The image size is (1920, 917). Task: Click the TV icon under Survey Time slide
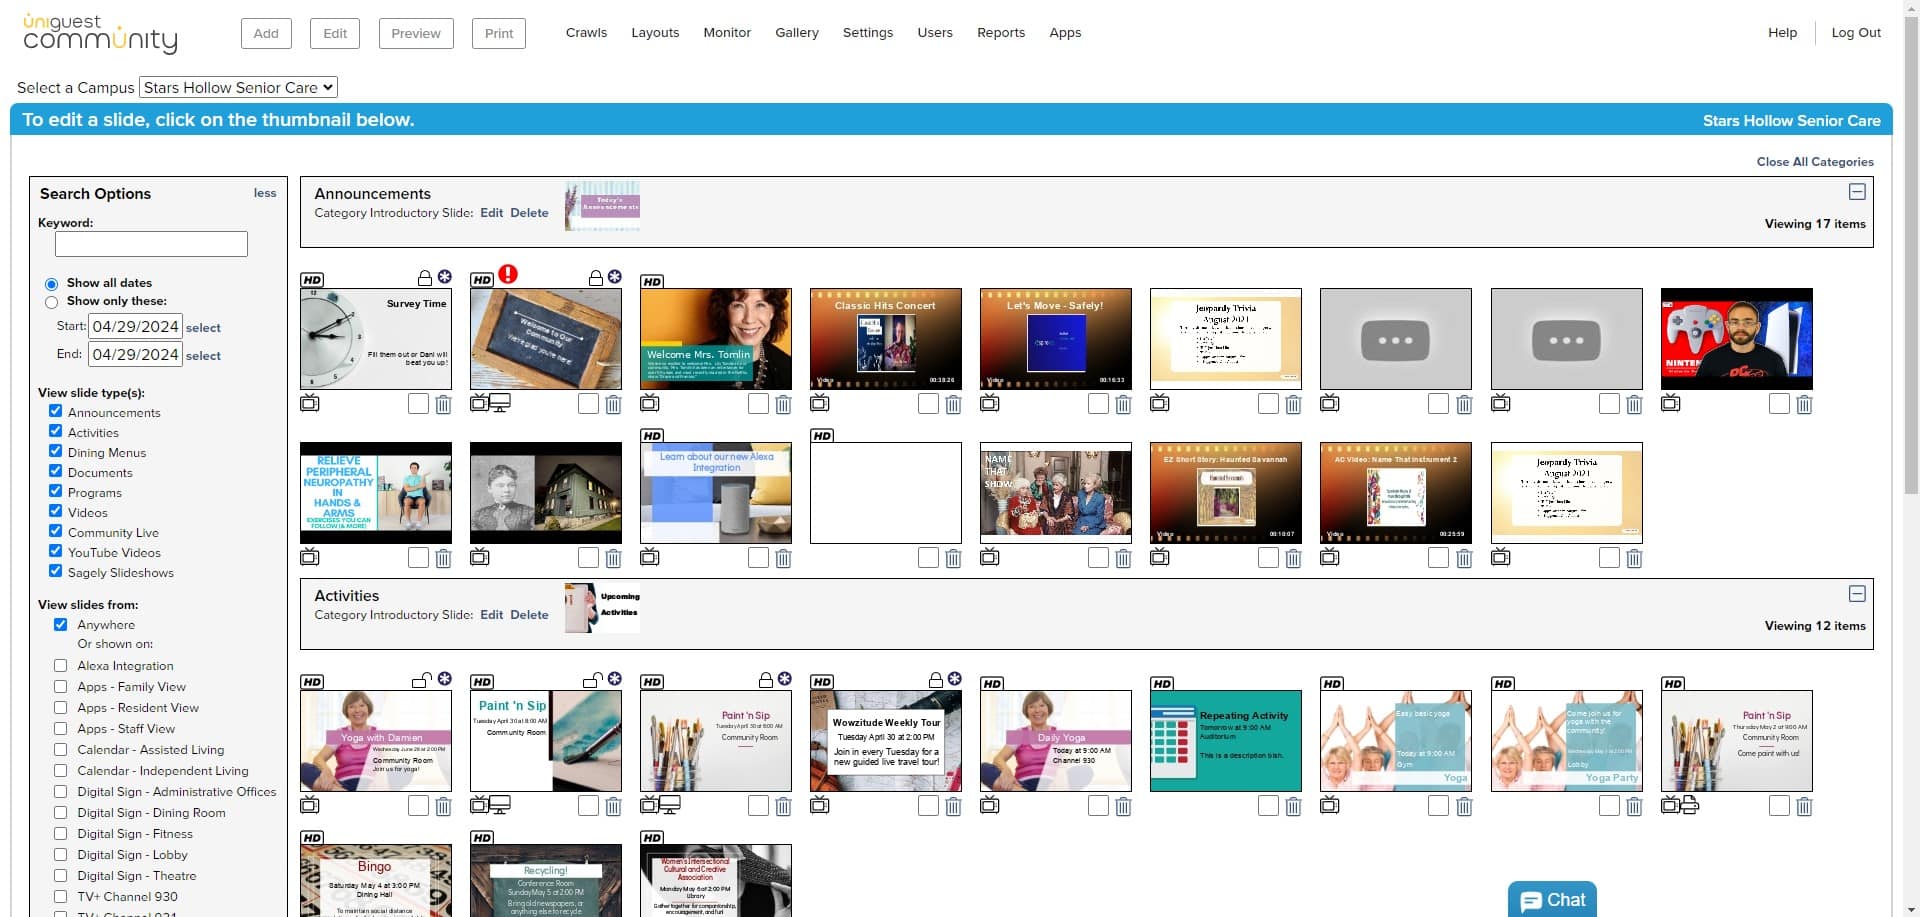click(x=310, y=403)
